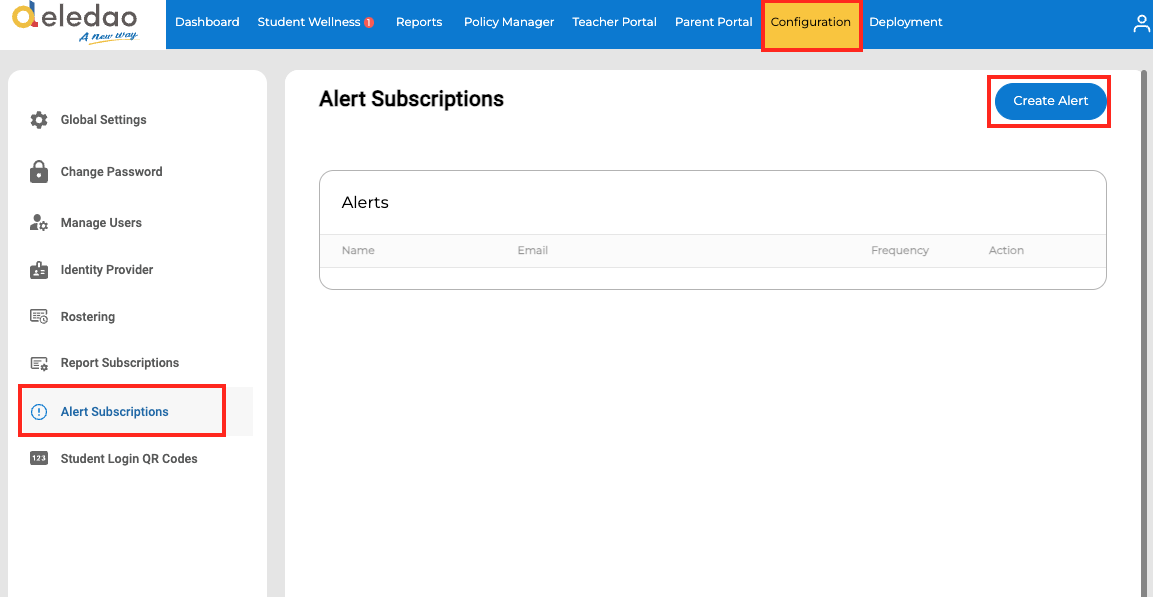Click the Rostering schedule icon
1153x597 pixels.
click(x=39, y=317)
